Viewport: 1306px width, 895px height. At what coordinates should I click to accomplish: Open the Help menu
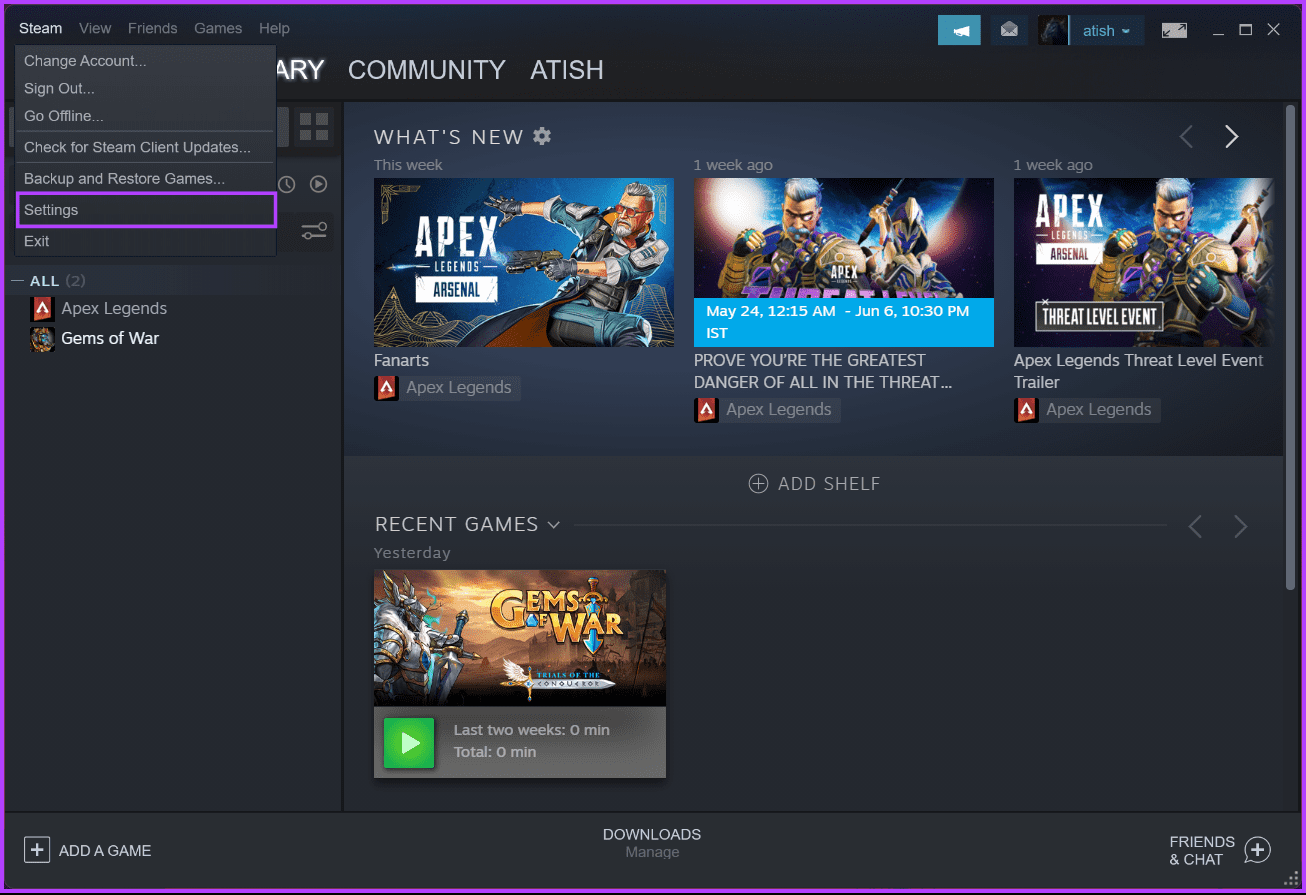point(274,28)
